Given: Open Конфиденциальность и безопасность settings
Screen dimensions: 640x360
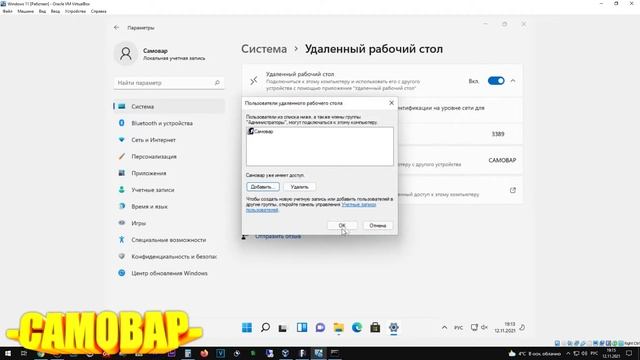Looking at the screenshot, I should [x=169, y=257].
